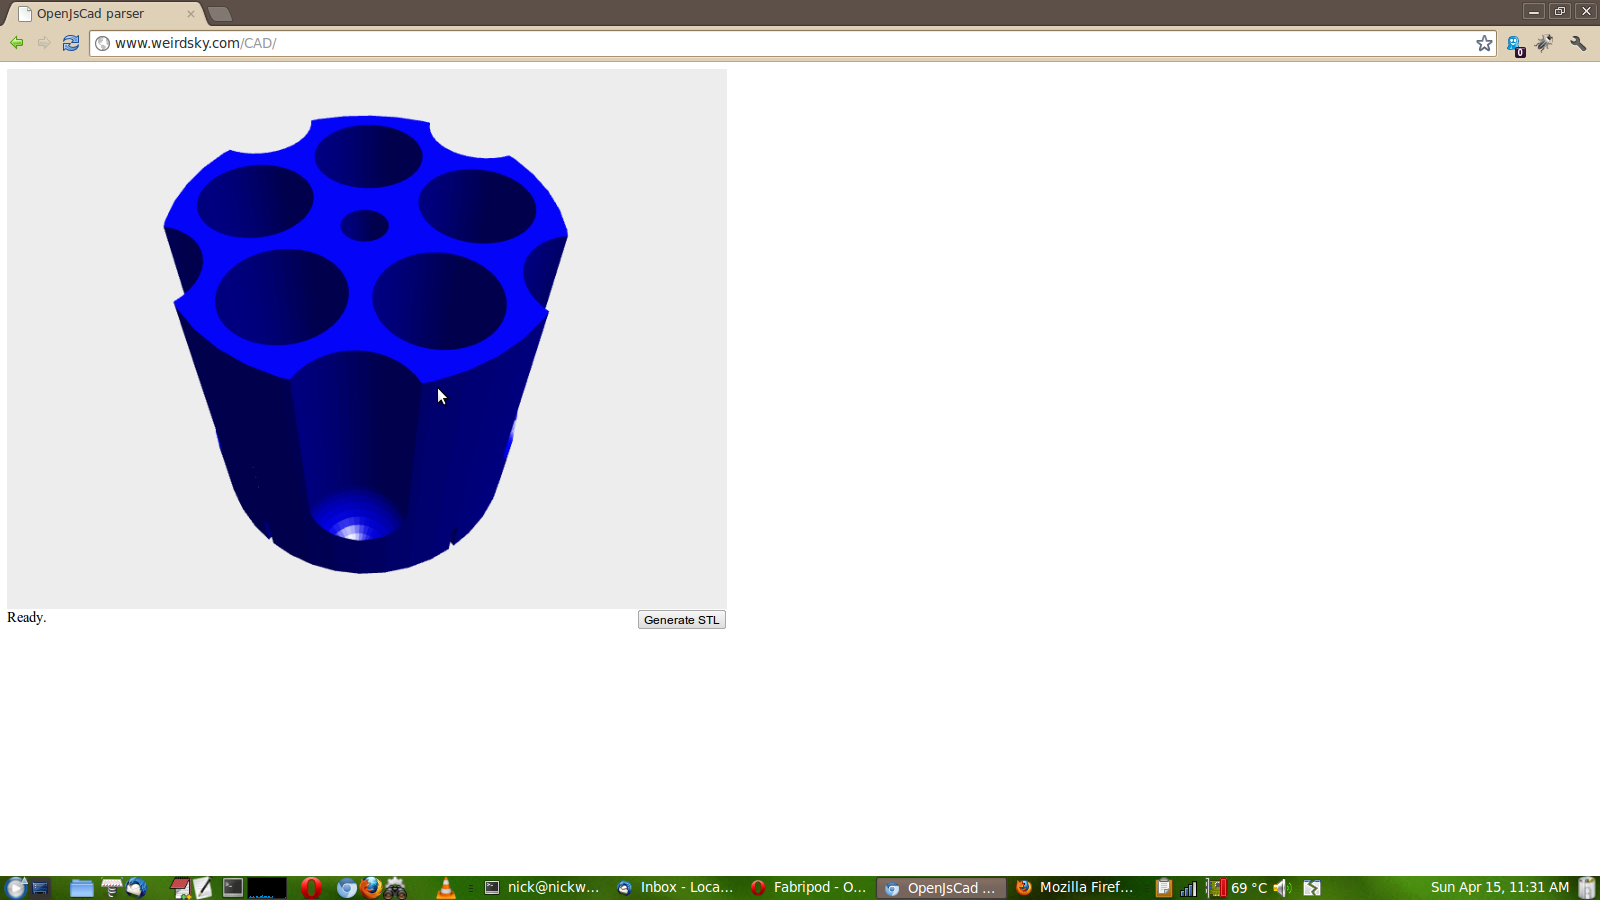1600x900 pixels.
Task: Open the printer launcher icon in the taskbar
Action: click(x=111, y=887)
